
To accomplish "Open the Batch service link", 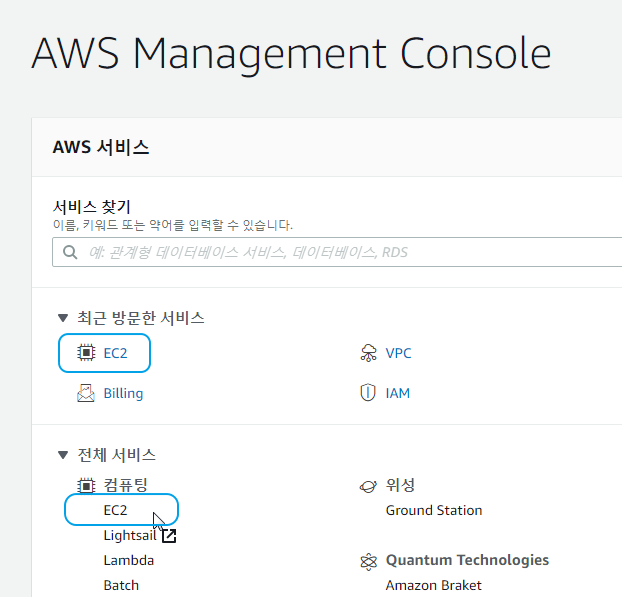I will pos(121,585).
